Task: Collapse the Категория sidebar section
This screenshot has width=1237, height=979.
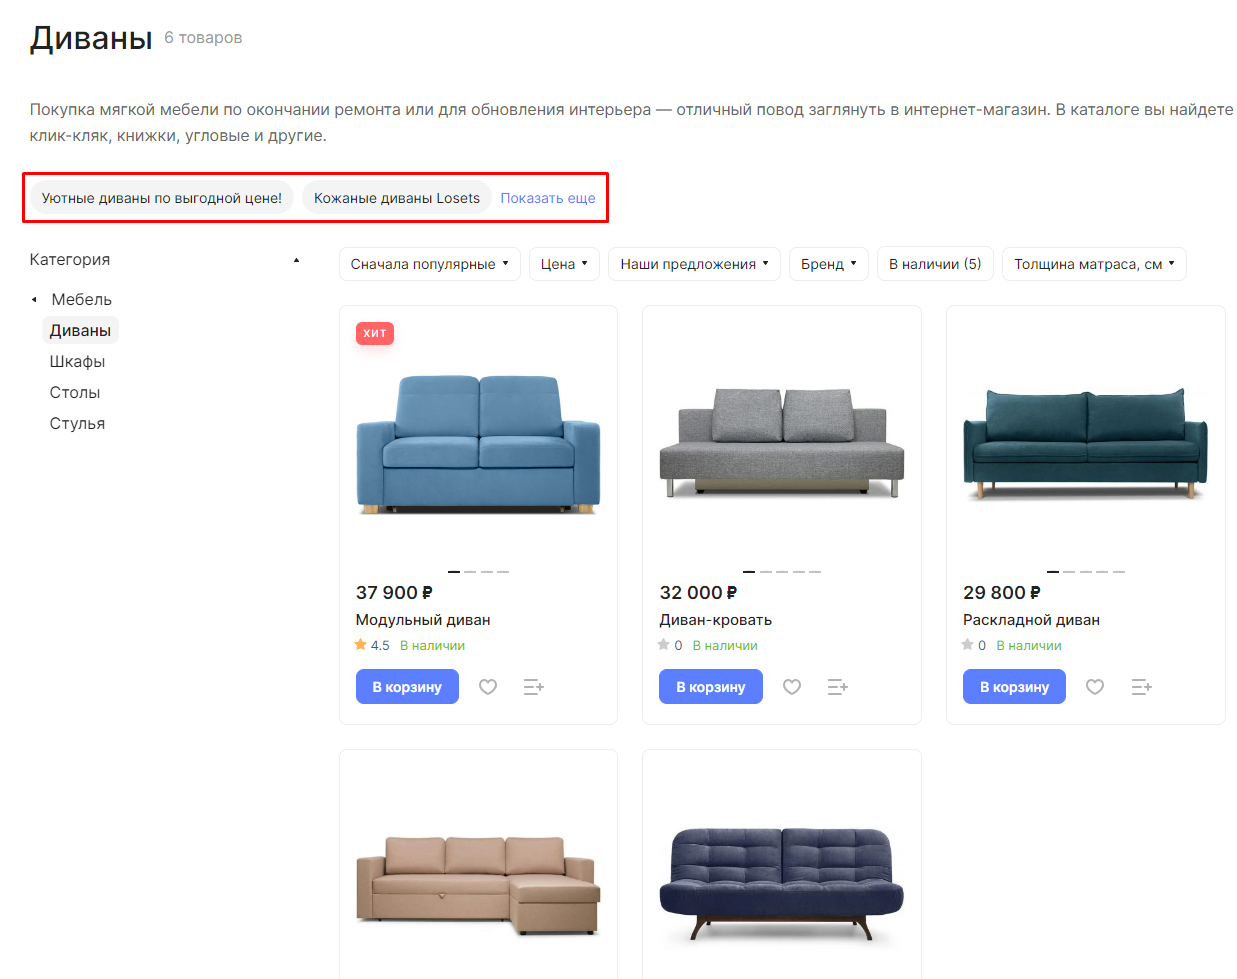Action: 296,260
